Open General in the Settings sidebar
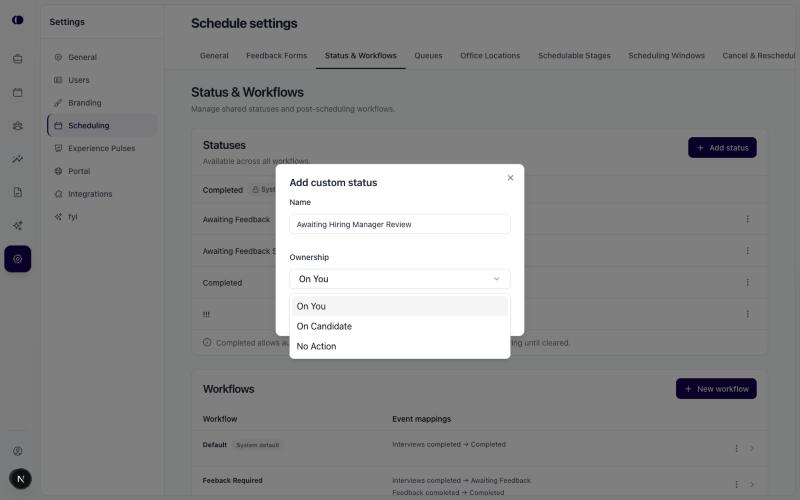This screenshot has height=500, width=800. 102,57
